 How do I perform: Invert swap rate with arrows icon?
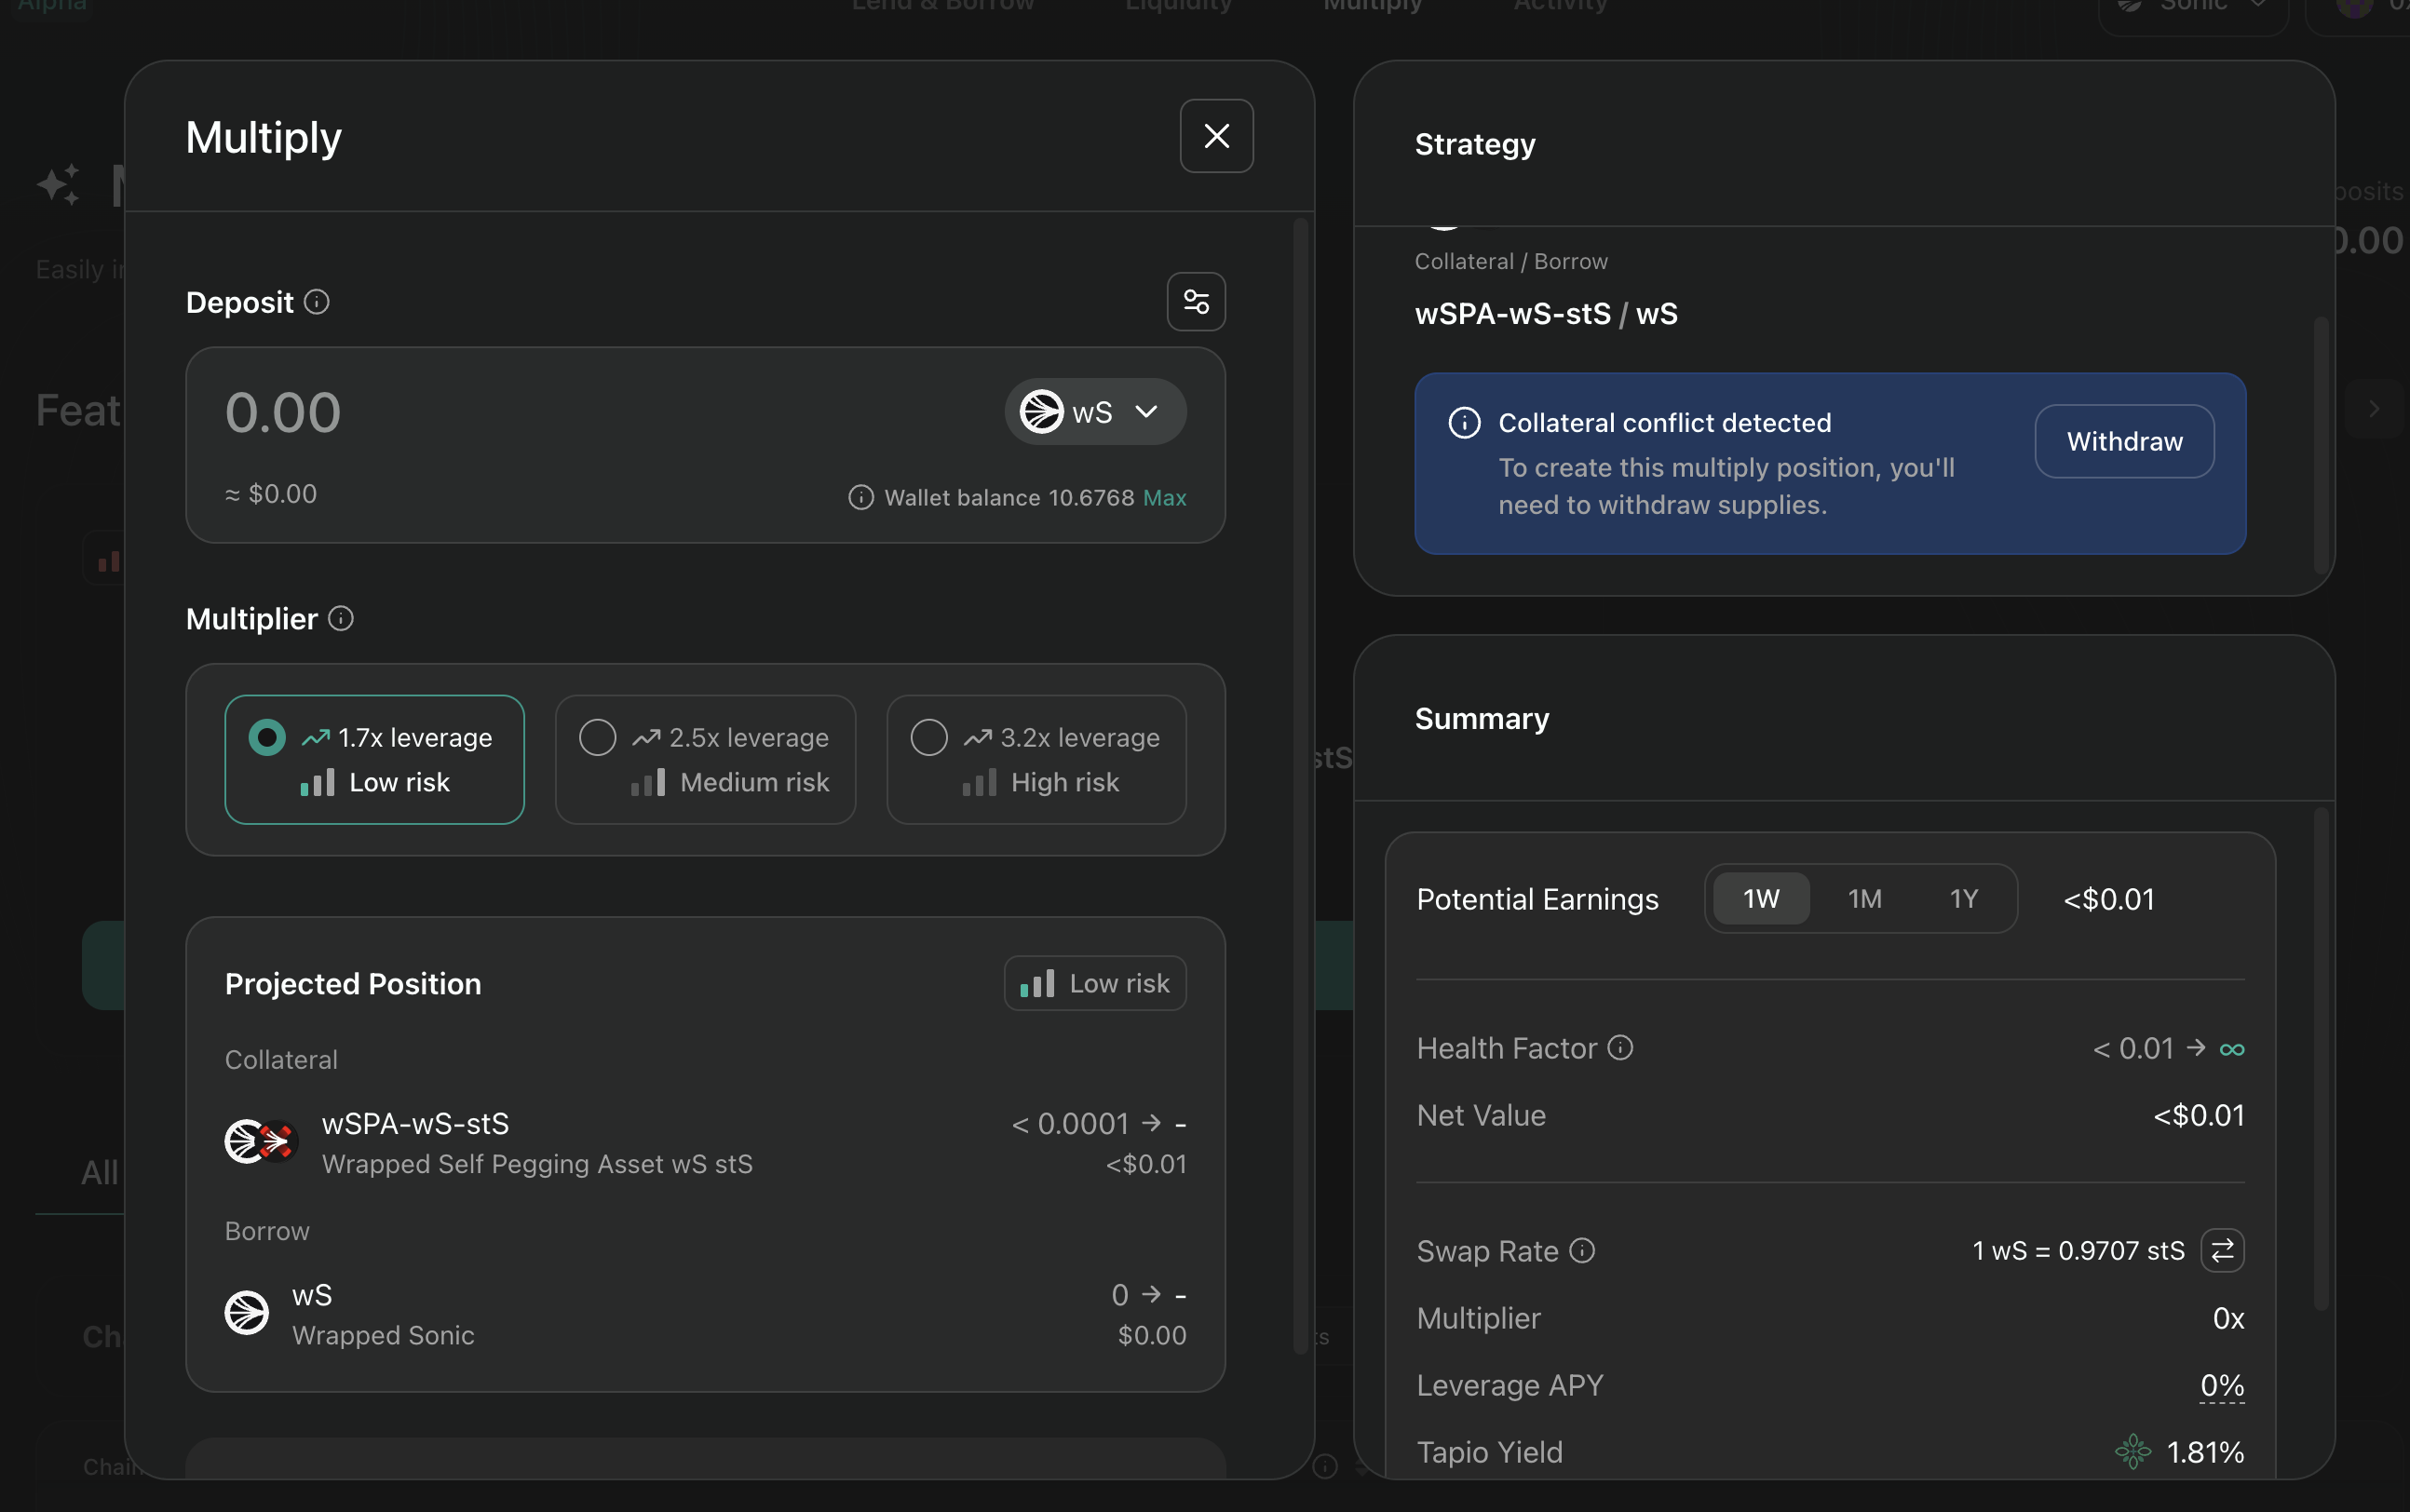[2222, 1251]
